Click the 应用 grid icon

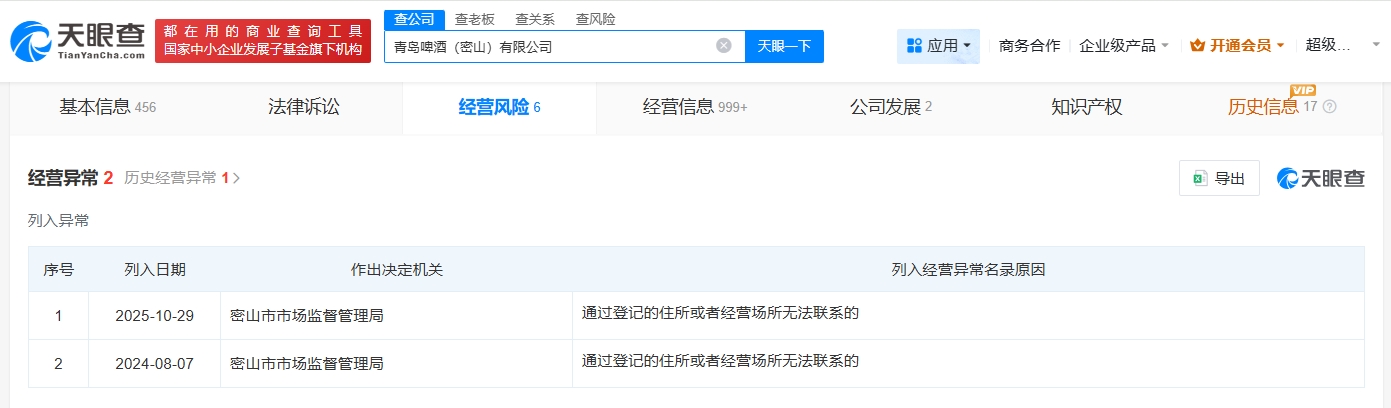click(914, 46)
